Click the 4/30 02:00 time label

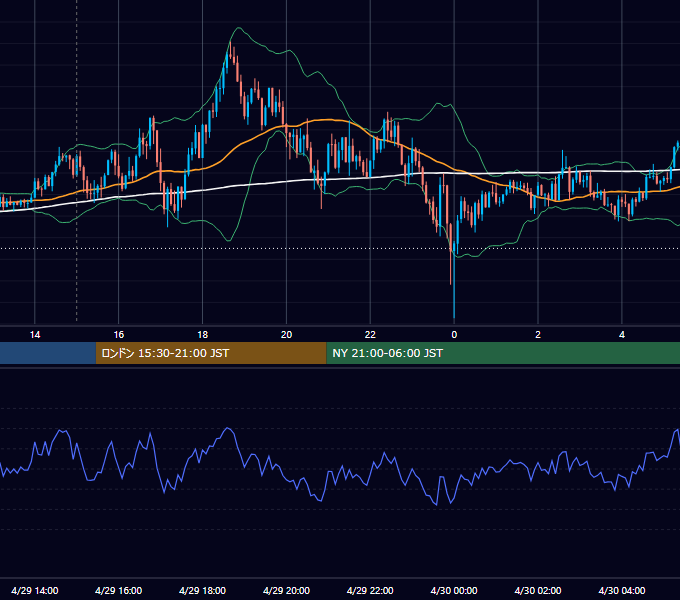tap(538, 590)
